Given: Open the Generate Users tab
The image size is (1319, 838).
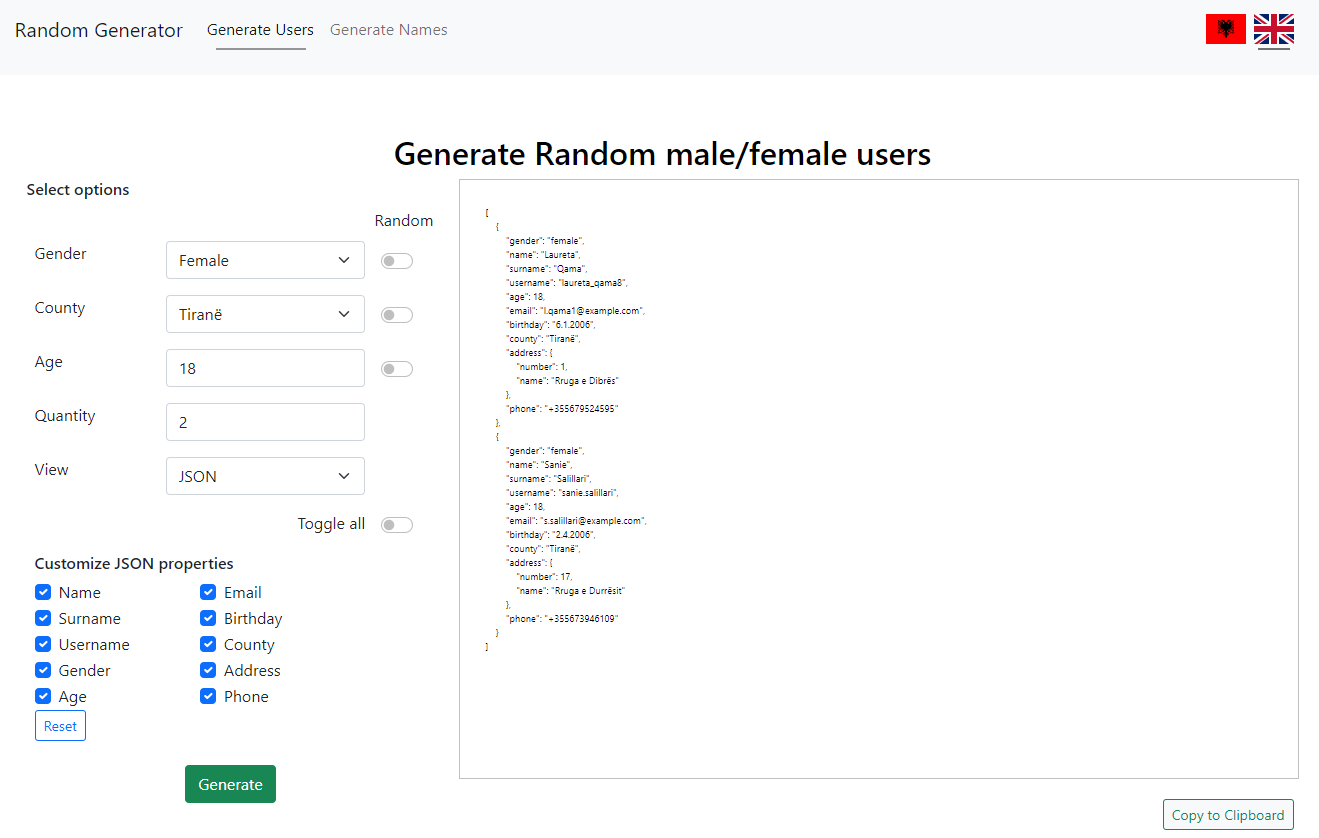Looking at the screenshot, I should [260, 30].
